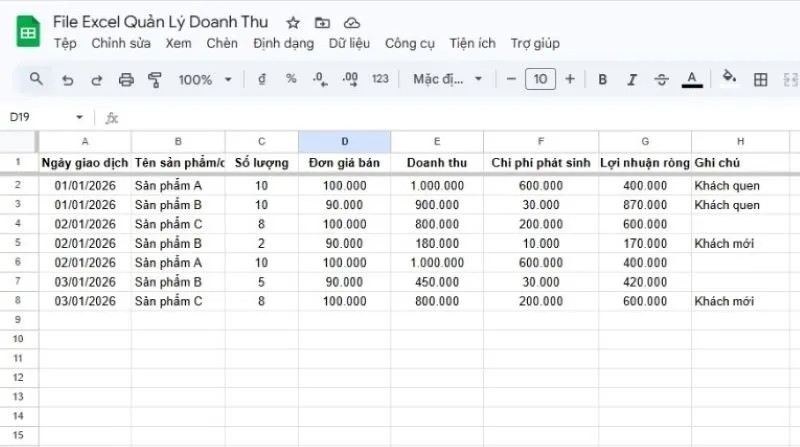Toggle strikethrough formatting
The image size is (800, 447).
(x=661, y=80)
